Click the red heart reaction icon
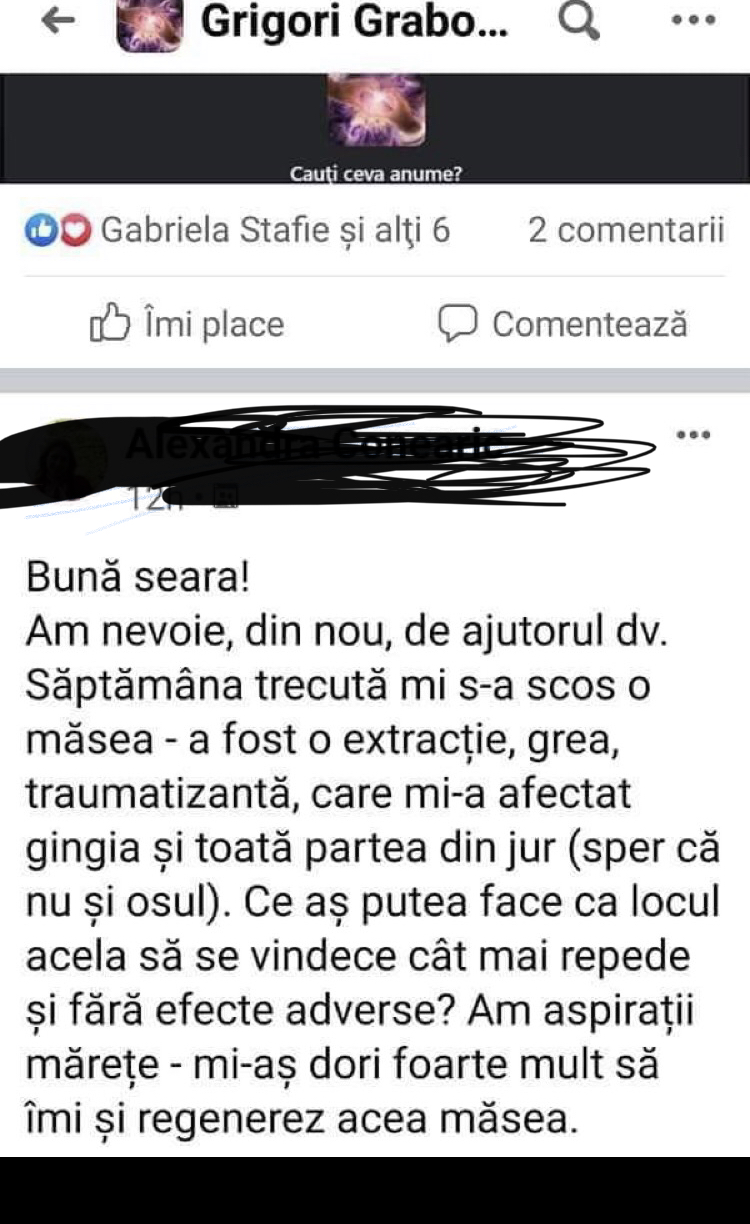Screen dimensions: 750x1224 tap(75, 231)
